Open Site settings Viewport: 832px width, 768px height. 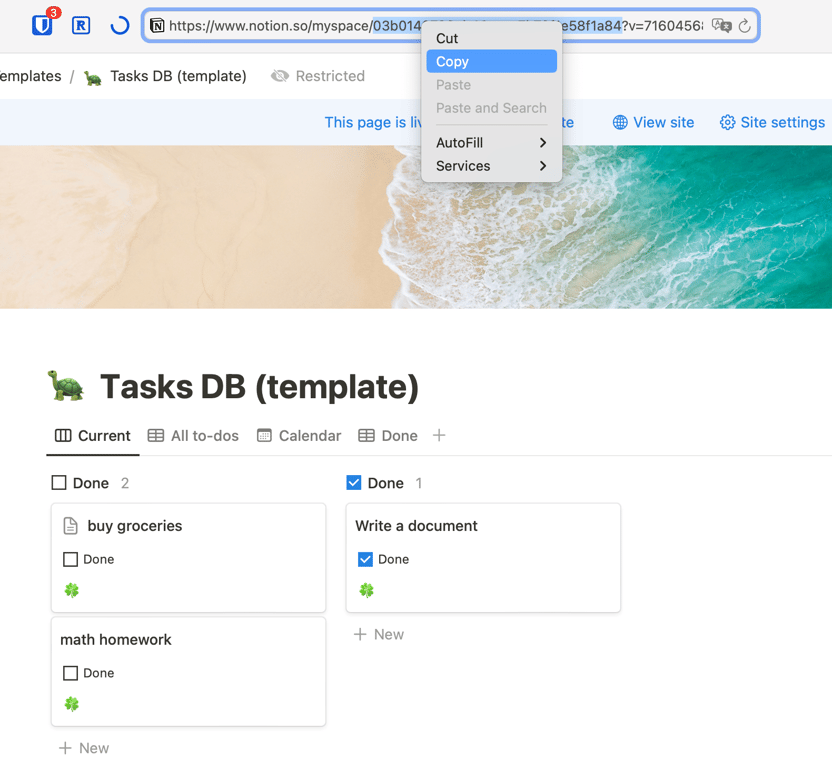tap(772, 123)
